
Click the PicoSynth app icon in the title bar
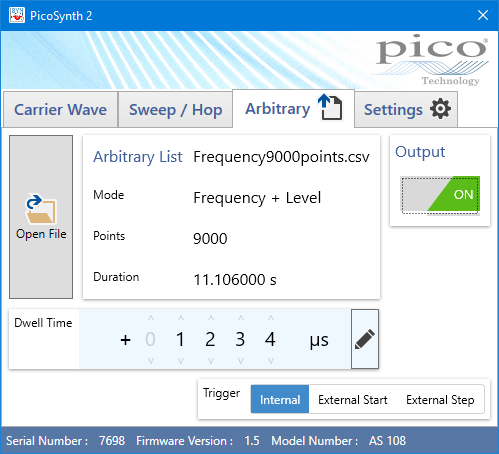pyautogui.click(x=17, y=15)
